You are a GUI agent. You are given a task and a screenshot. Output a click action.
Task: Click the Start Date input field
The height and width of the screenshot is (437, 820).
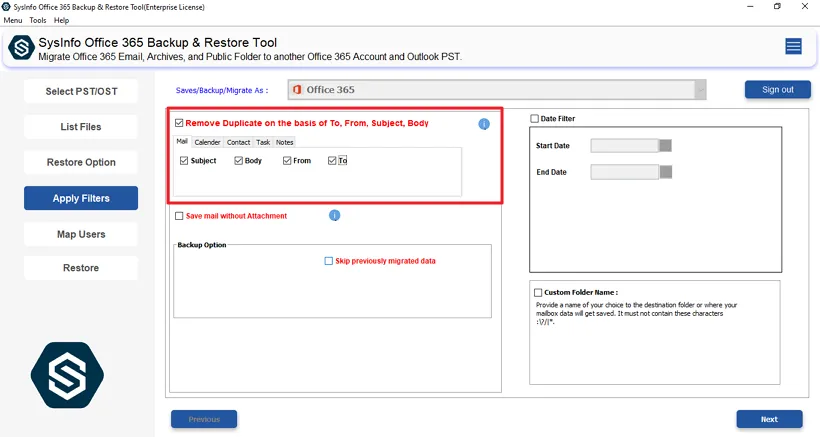624,146
